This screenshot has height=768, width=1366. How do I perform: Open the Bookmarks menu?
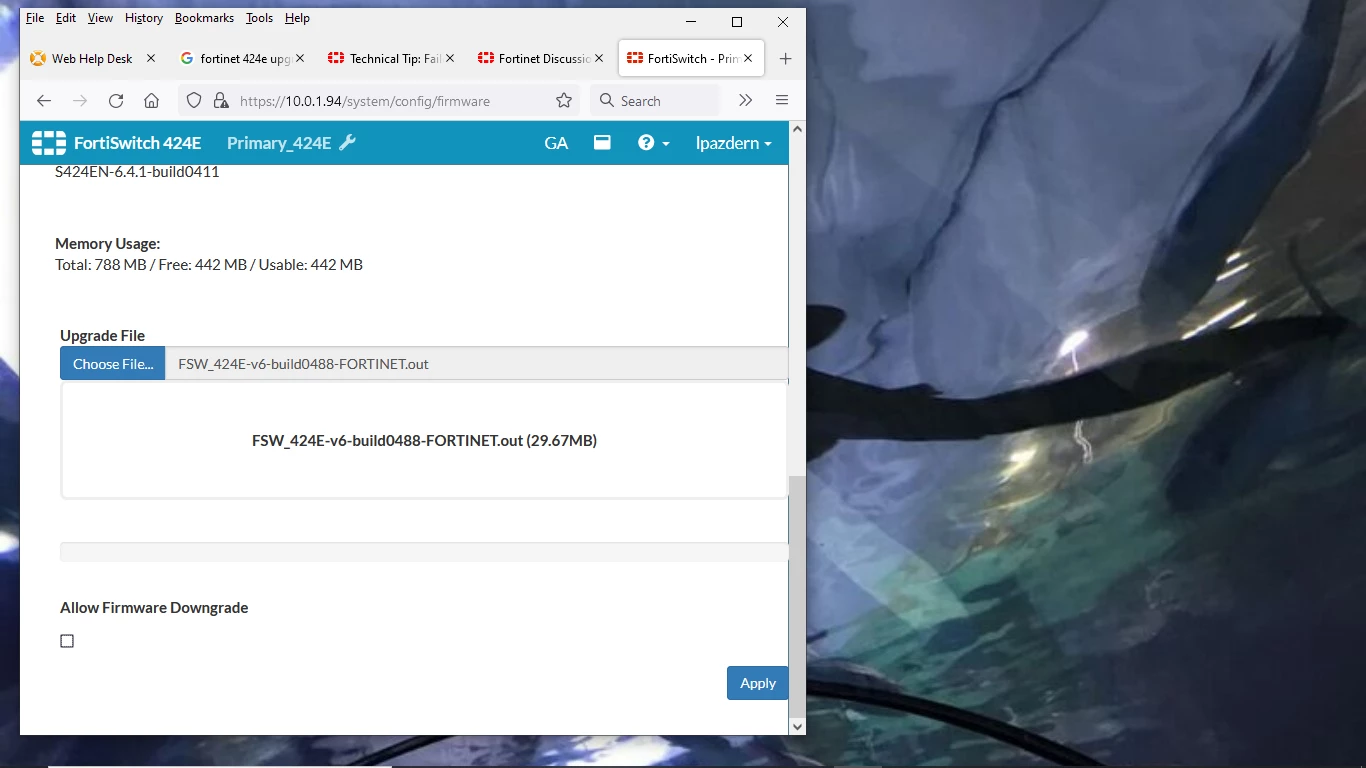click(204, 18)
